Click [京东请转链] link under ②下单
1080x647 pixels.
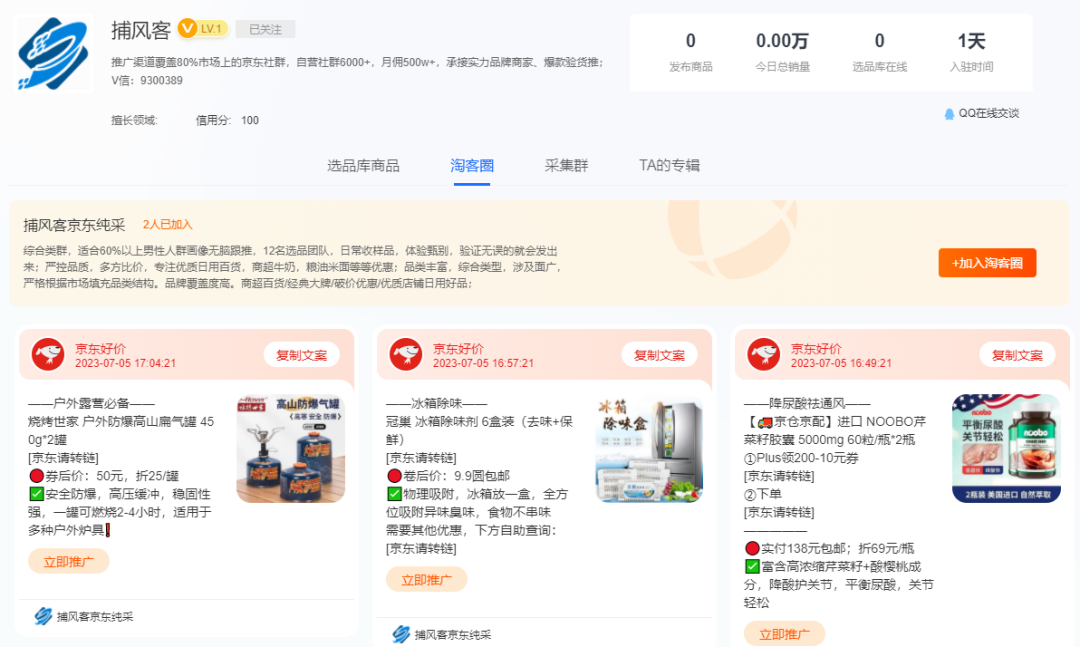pos(779,512)
